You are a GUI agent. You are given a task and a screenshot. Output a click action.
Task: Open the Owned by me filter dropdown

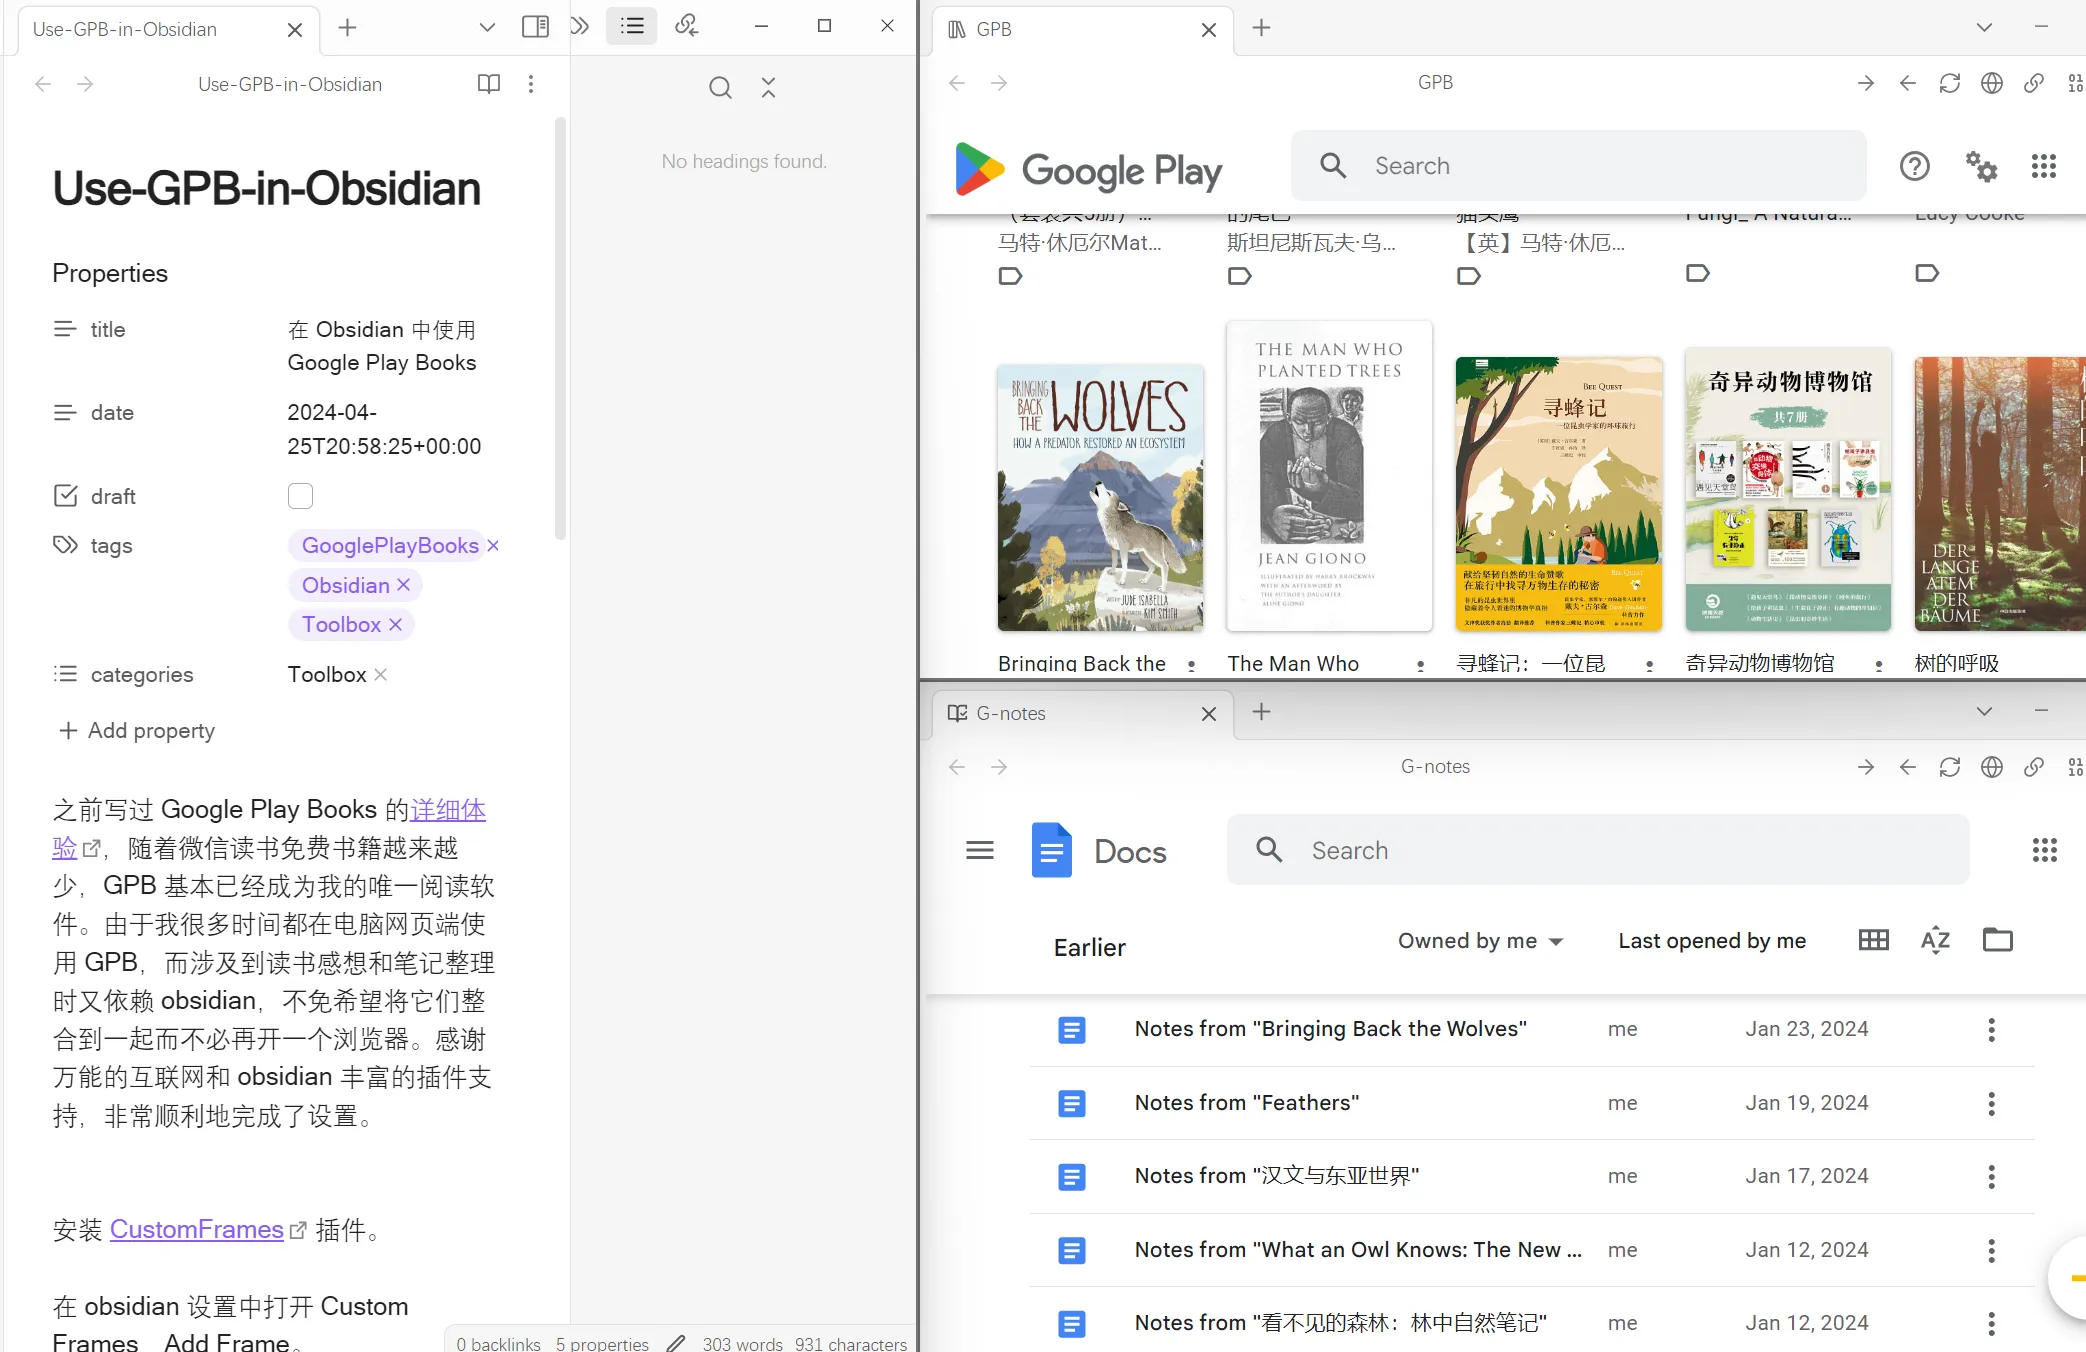click(1480, 941)
